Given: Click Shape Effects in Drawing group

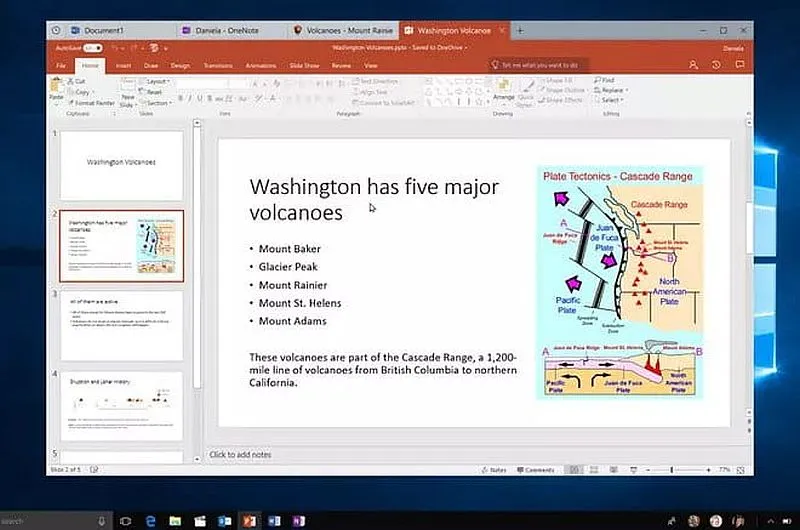Looking at the screenshot, I should [560, 100].
